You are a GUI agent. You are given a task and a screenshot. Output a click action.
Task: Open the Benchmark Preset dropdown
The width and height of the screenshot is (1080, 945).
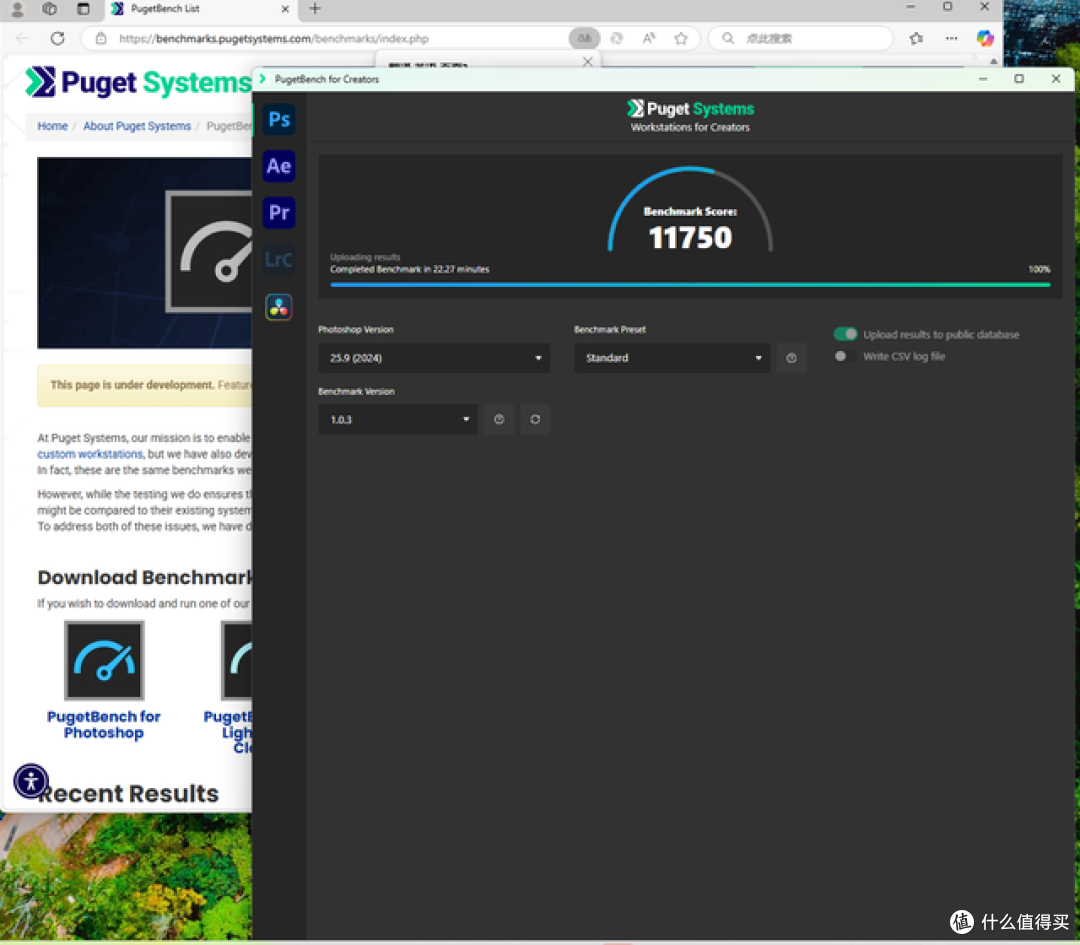672,358
